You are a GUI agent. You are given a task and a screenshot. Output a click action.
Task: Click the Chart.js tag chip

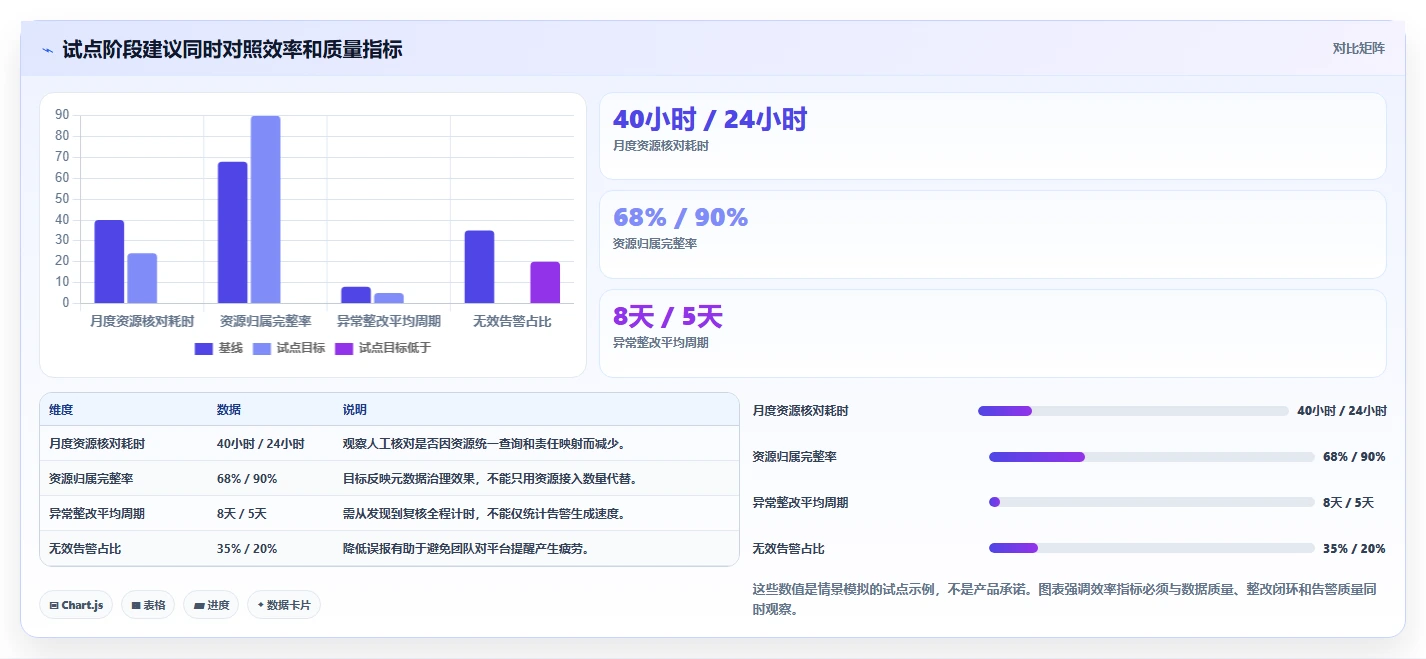(x=76, y=605)
